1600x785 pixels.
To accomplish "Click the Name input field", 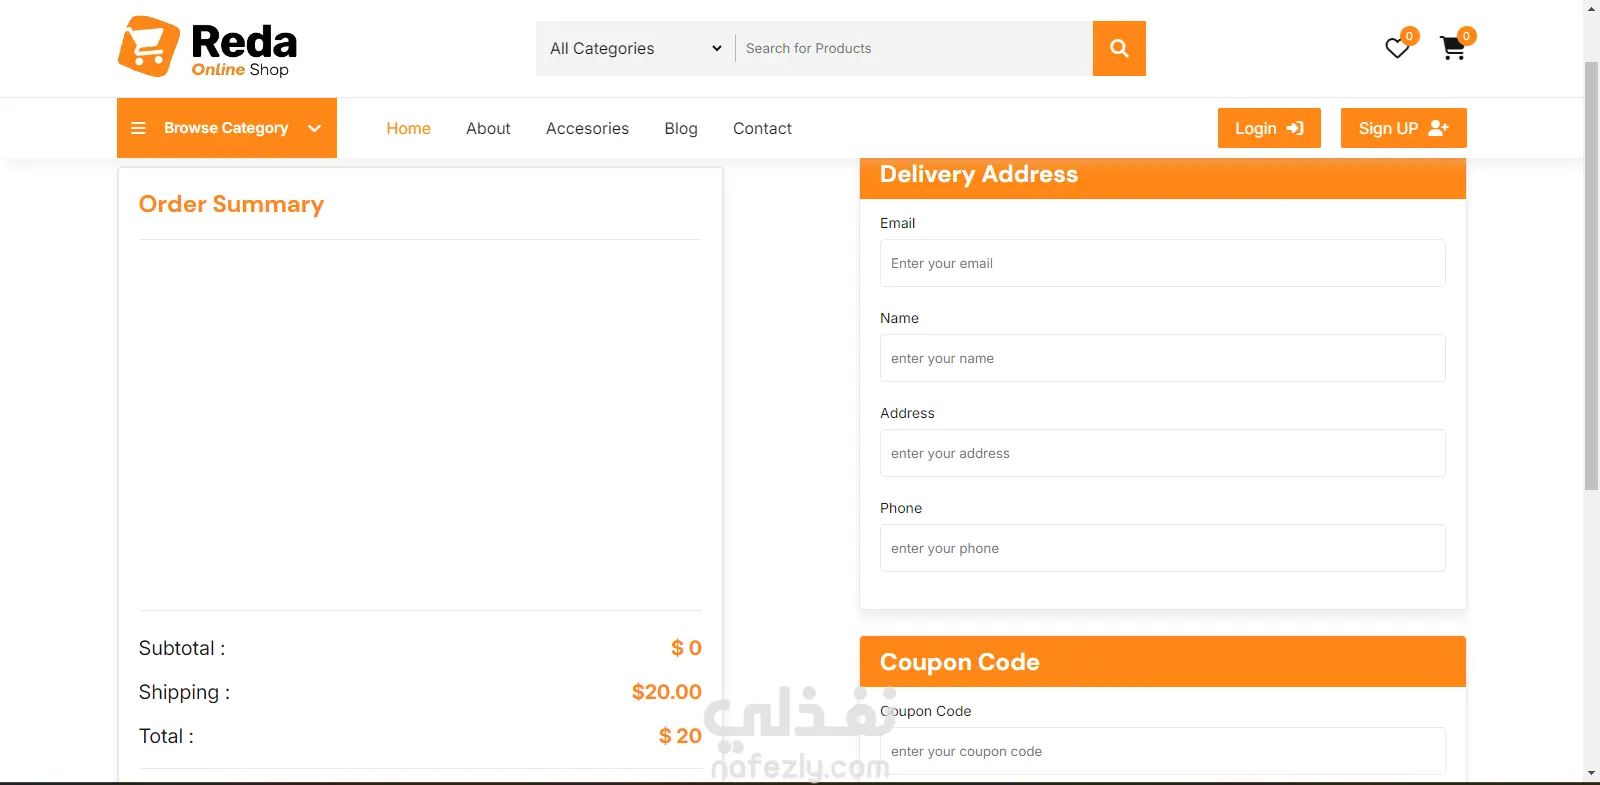I will coord(1162,358).
